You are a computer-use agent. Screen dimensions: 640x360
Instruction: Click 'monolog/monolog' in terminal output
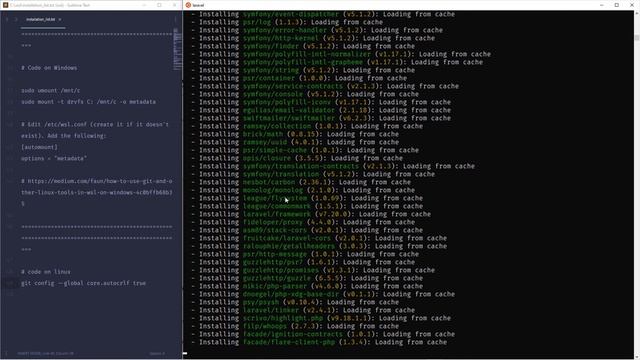click(273, 190)
